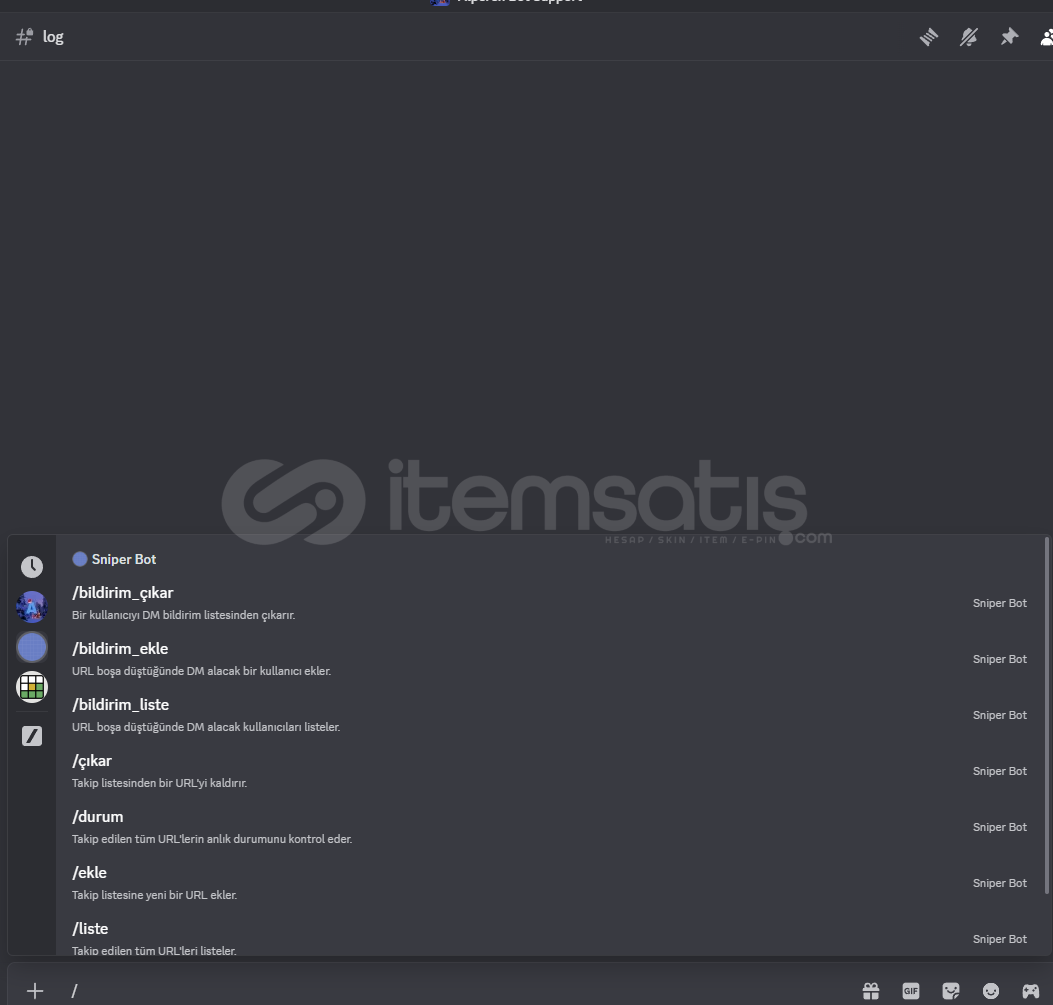The height and width of the screenshot is (1005, 1053).
Task: Show the member list icon
Action: 1046,37
